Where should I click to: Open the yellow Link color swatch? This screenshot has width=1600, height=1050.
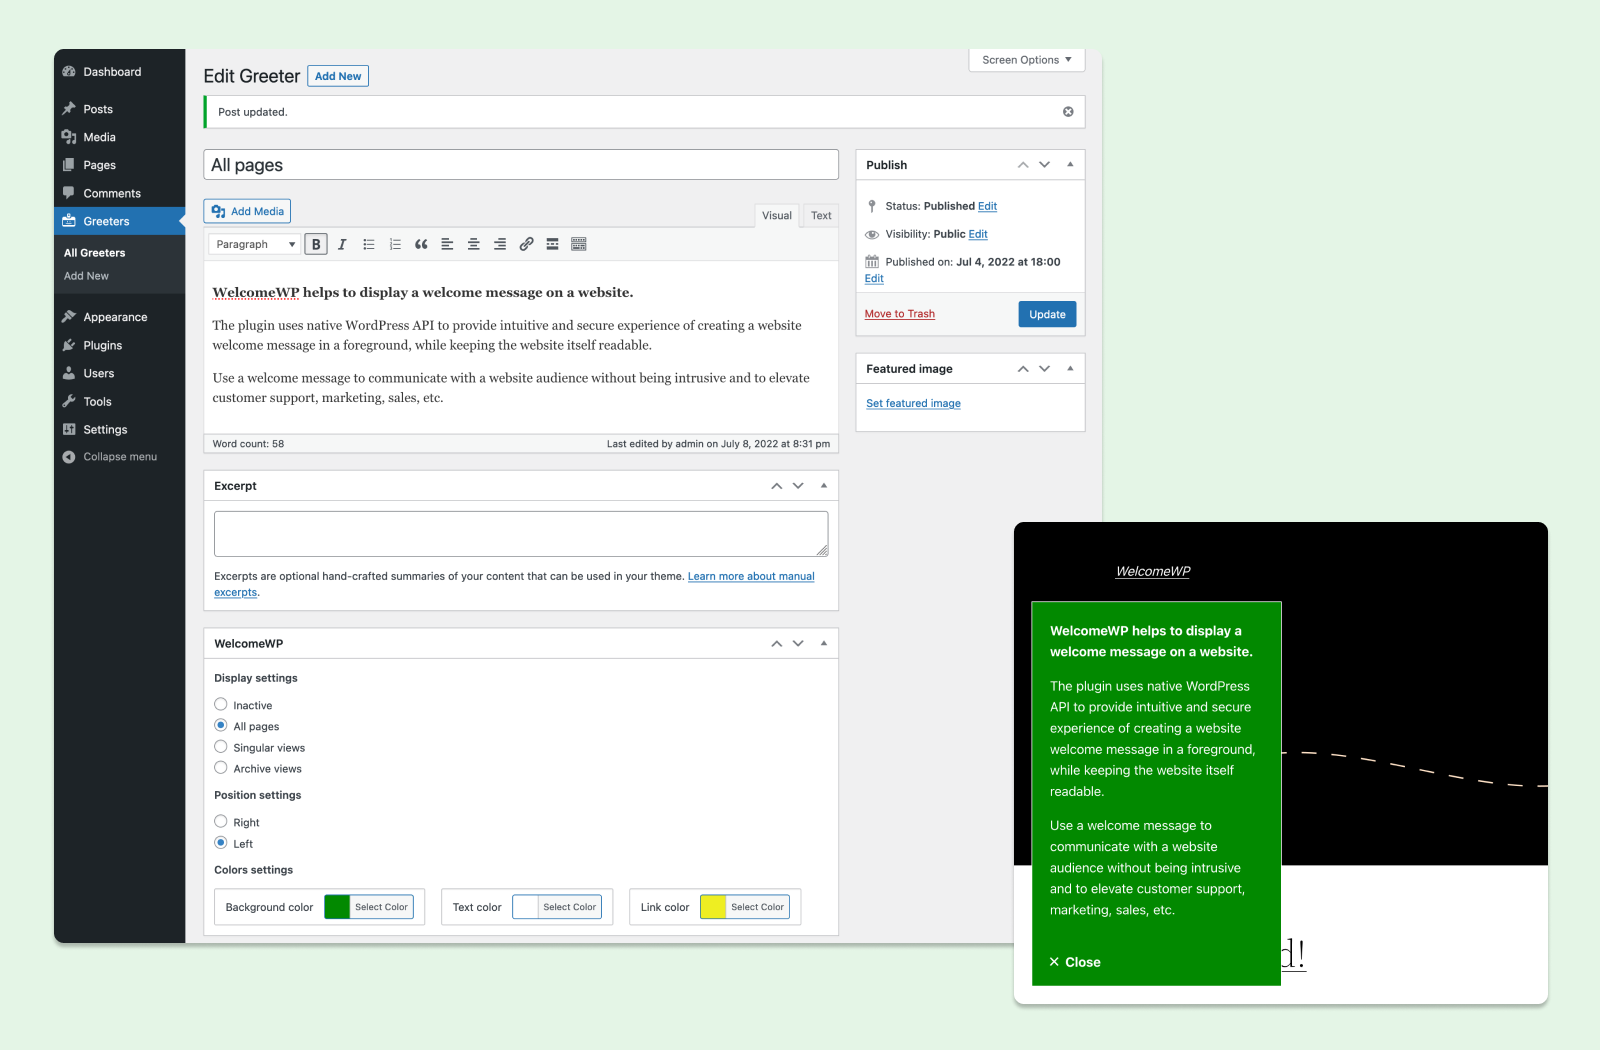pos(713,907)
